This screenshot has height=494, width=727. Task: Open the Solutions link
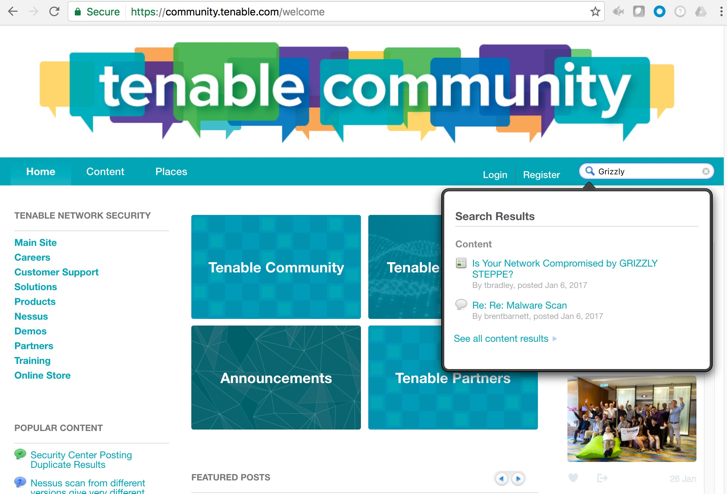(35, 287)
